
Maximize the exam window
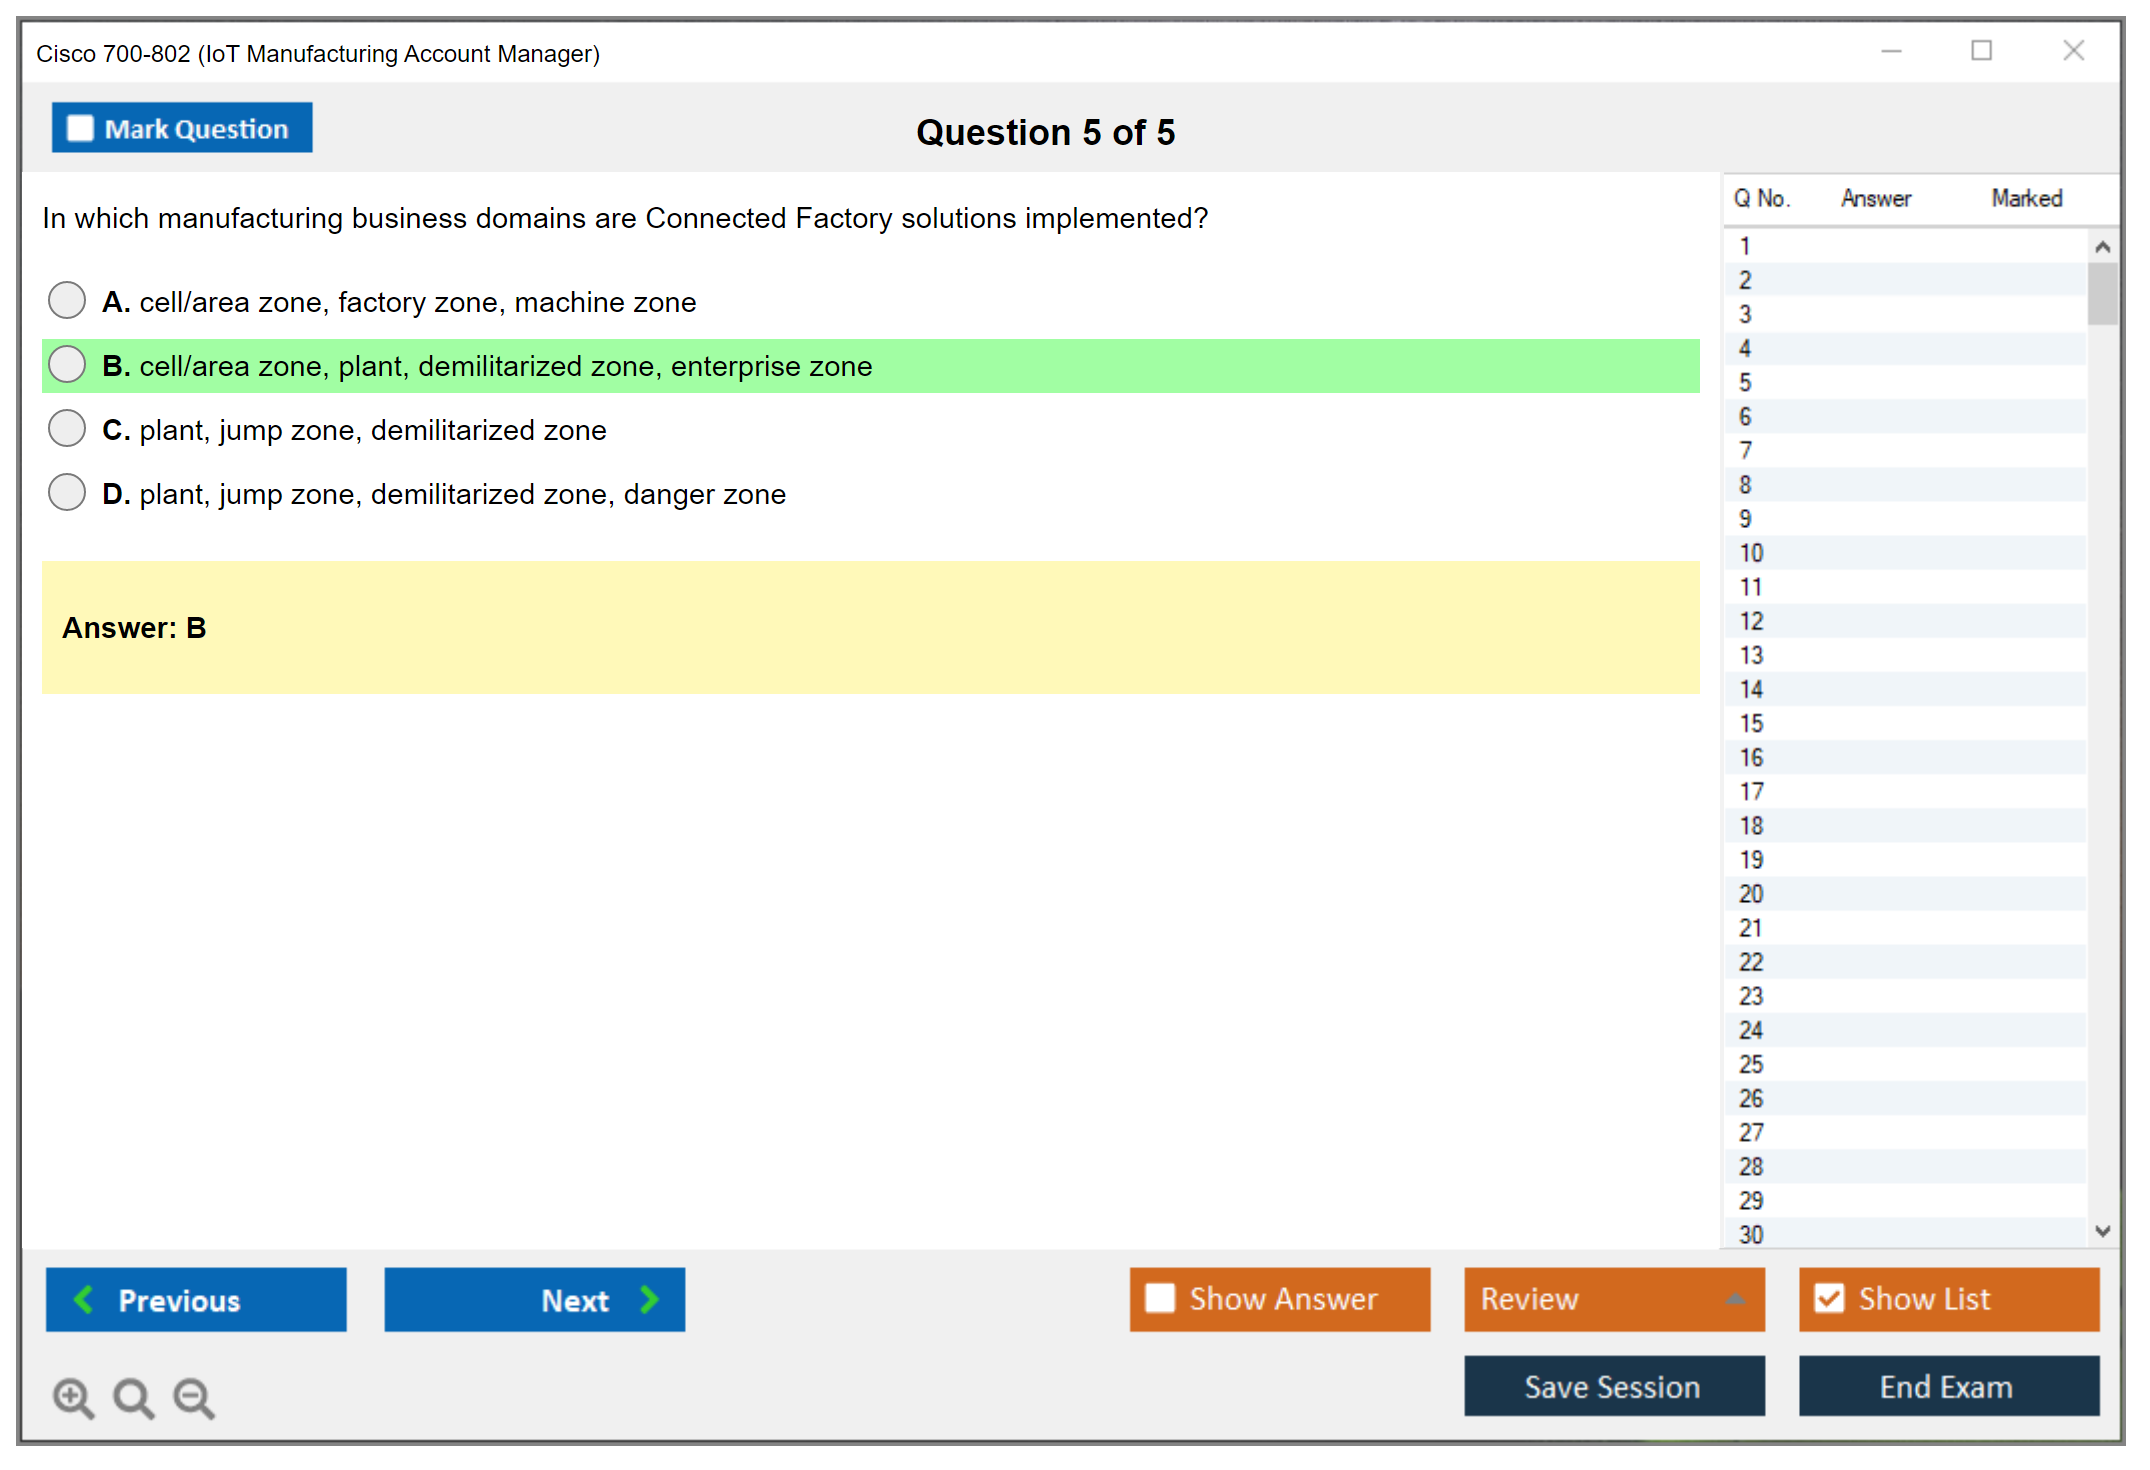pos(1981,51)
